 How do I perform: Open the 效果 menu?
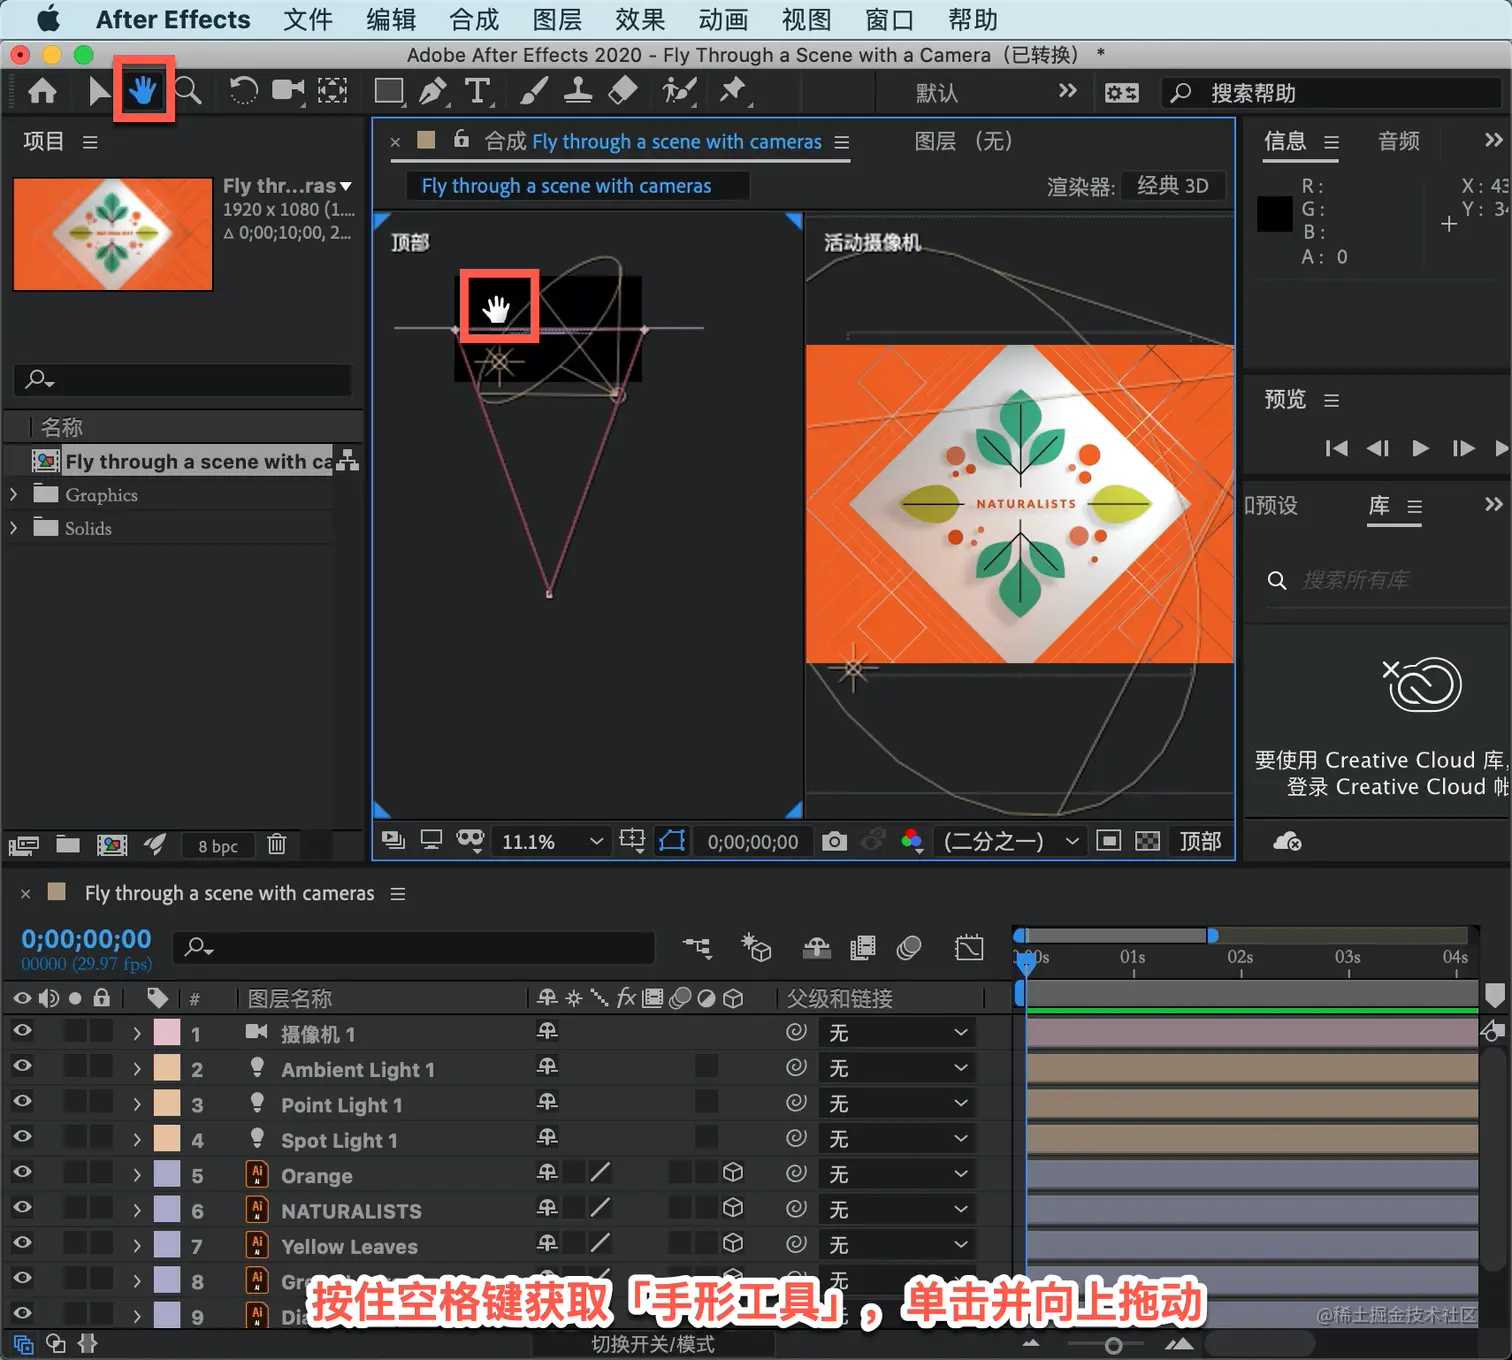coord(640,20)
